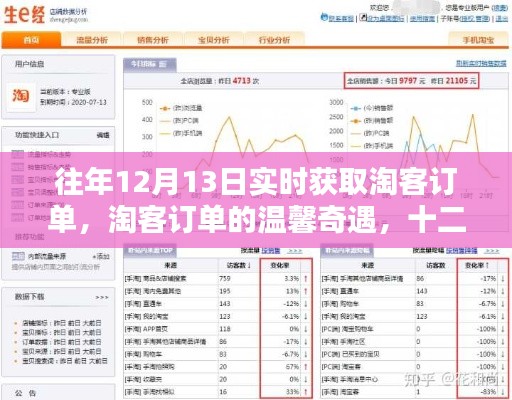Open the 行业分析 tab
Image resolution: width=512 pixels, height=400 pixels.
(x=274, y=40)
